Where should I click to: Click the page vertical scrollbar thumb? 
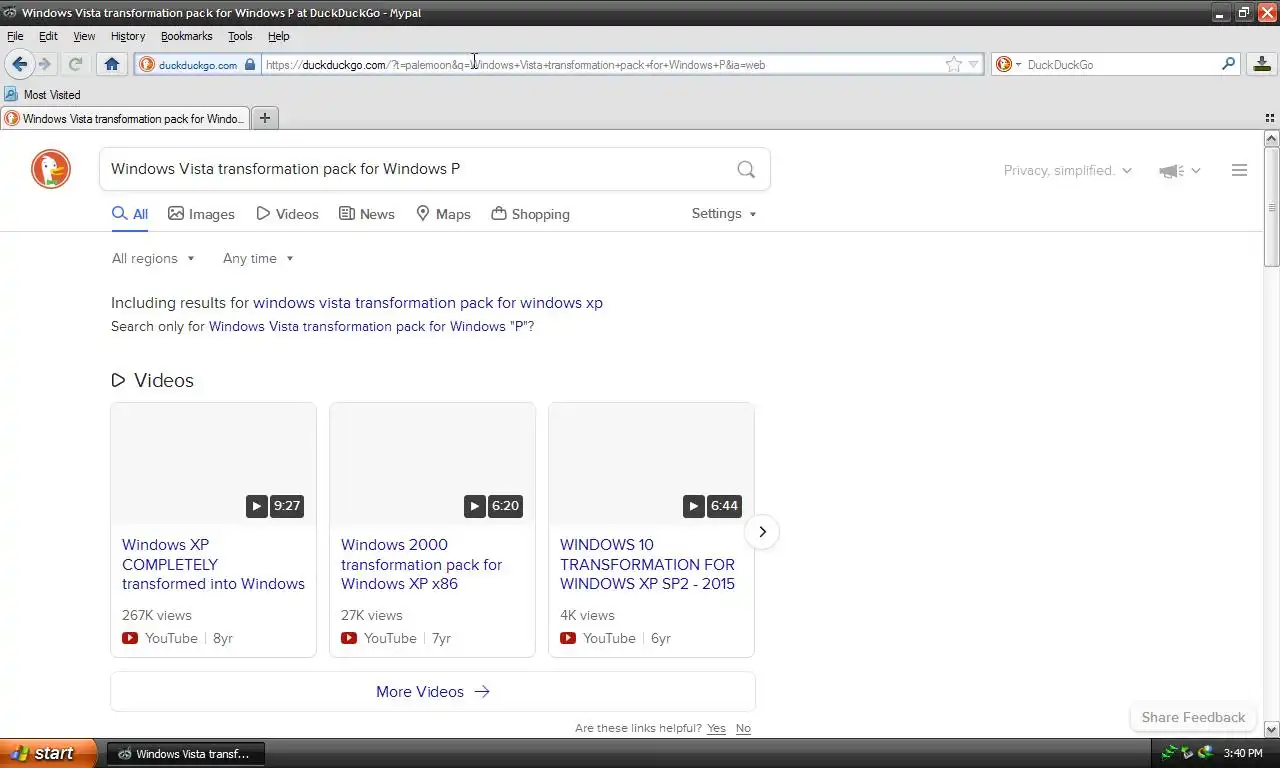pyautogui.click(x=1271, y=207)
